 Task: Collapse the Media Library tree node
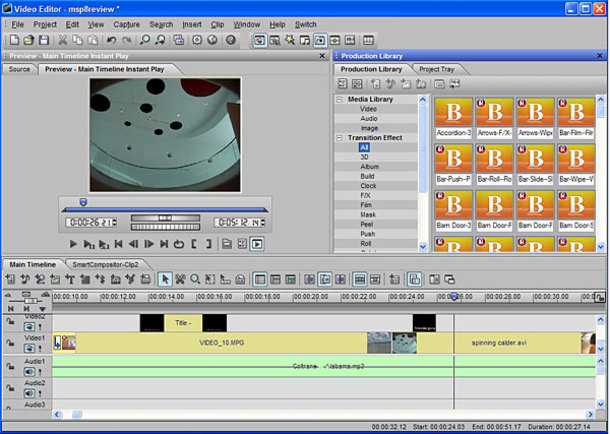pyautogui.click(x=339, y=100)
